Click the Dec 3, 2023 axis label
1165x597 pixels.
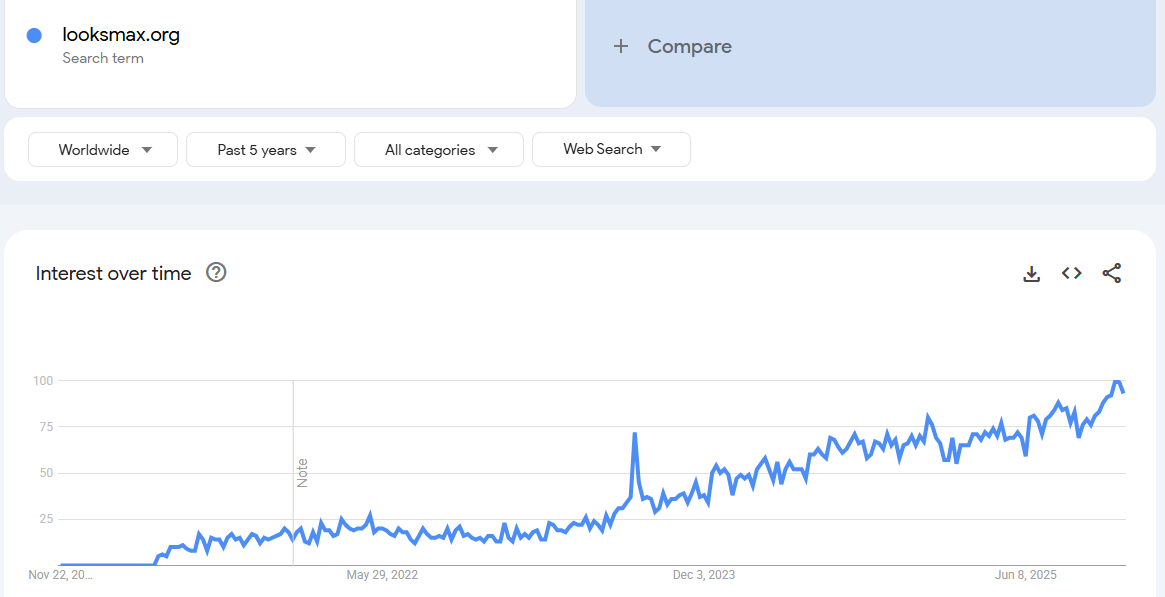pos(704,575)
